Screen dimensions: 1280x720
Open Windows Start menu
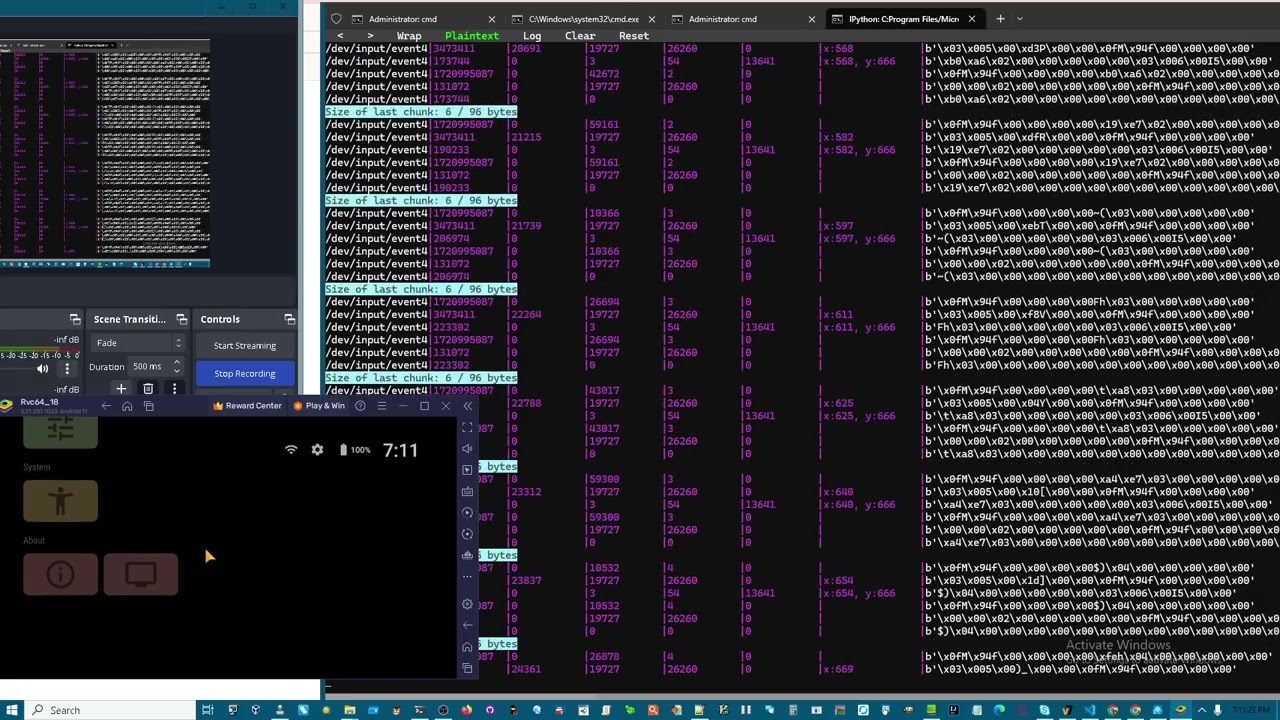point(10,710)
